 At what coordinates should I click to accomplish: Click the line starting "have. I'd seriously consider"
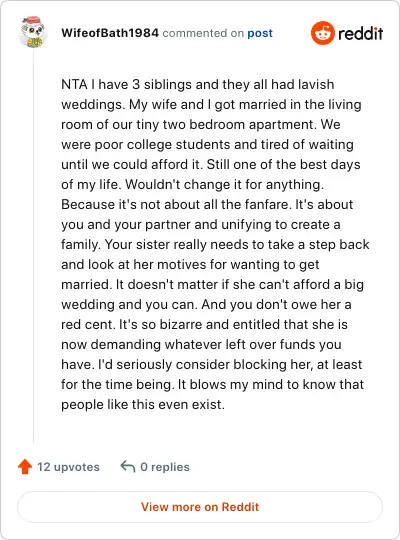point(212,364)
